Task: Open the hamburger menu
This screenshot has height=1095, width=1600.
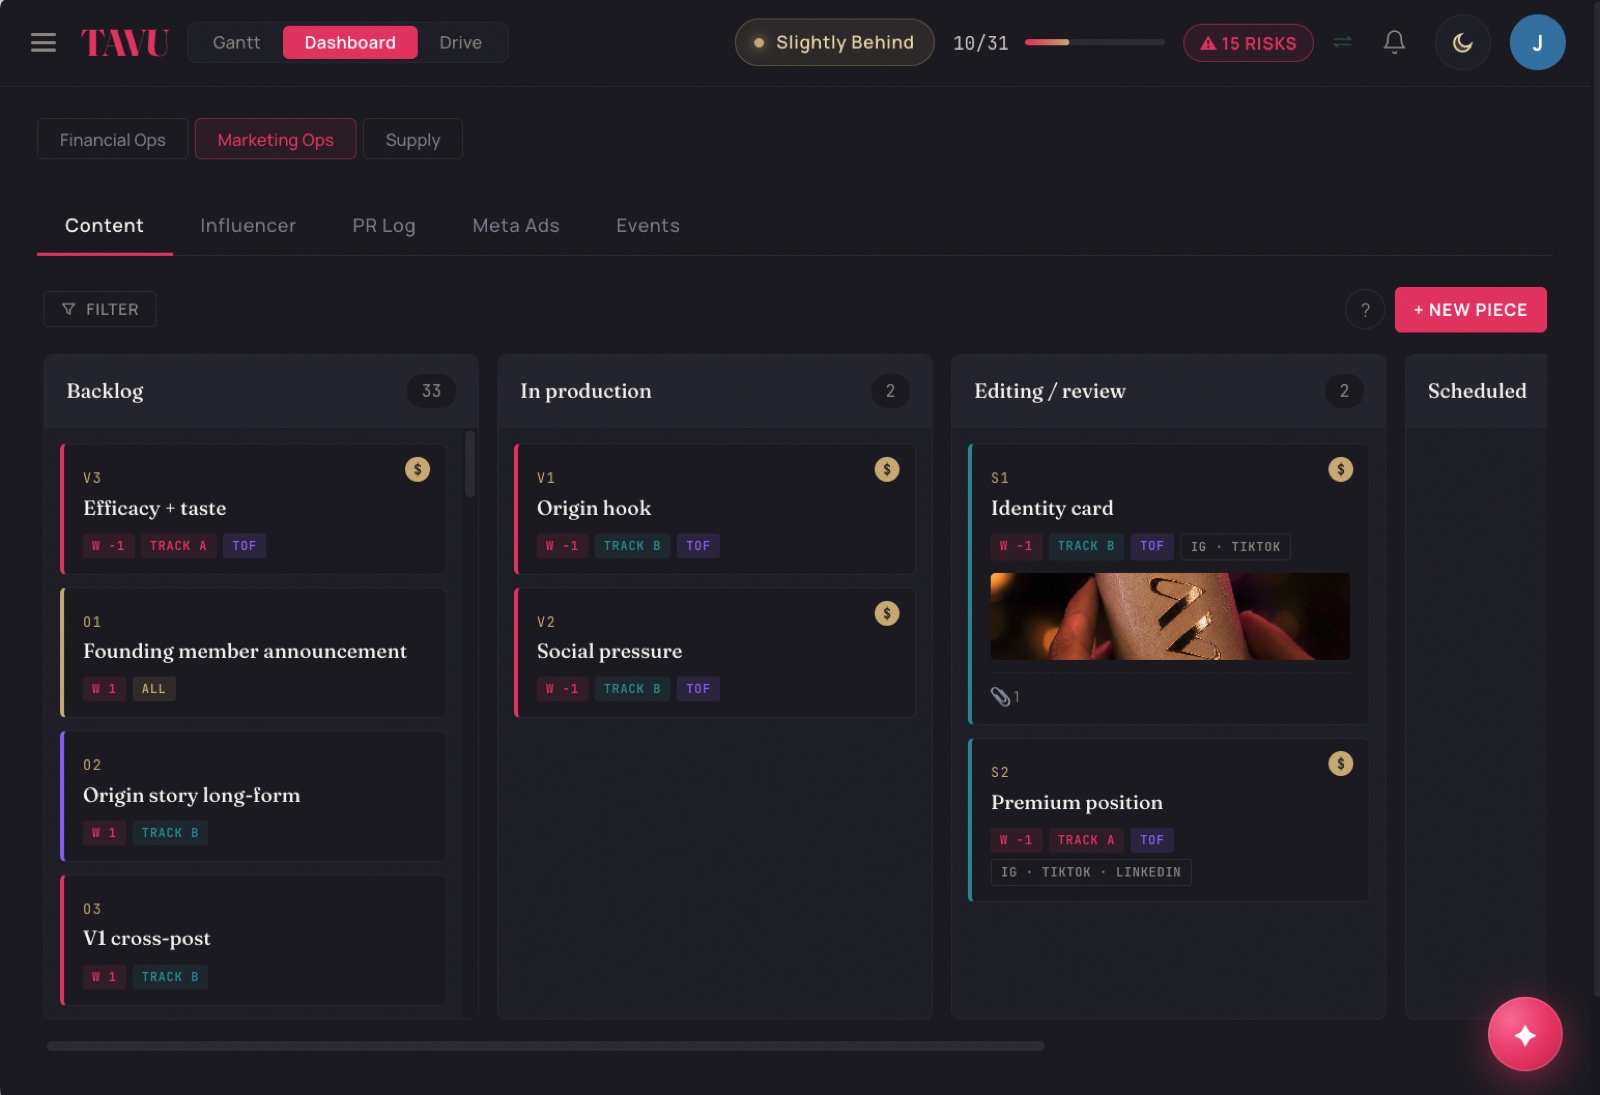Action: [x=43, y=43]
